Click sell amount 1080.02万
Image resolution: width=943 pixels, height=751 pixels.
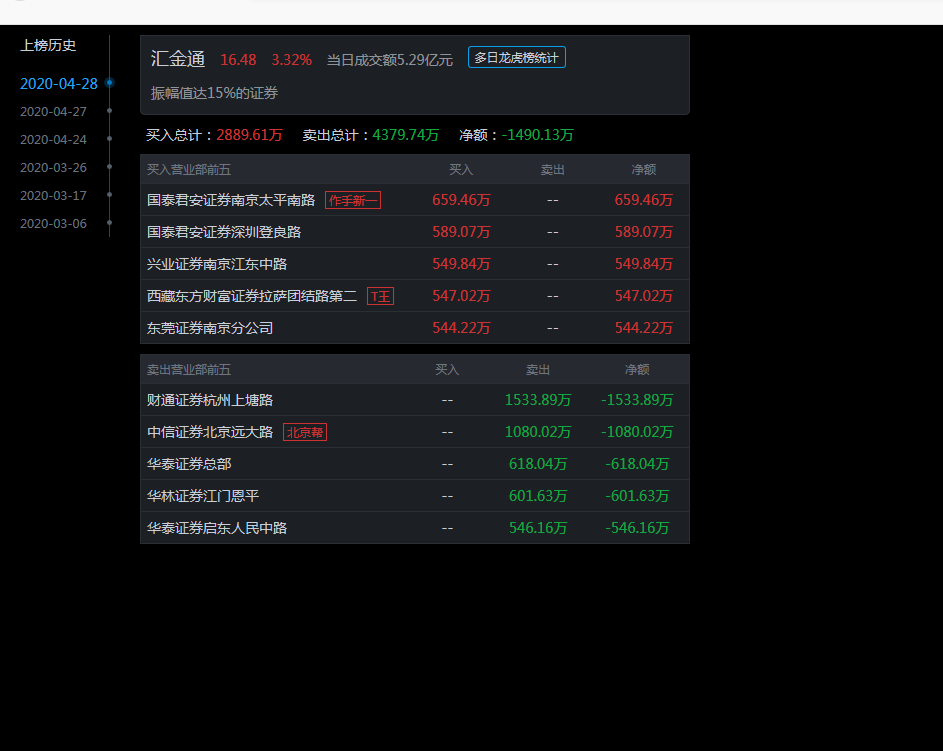point(538,432)
